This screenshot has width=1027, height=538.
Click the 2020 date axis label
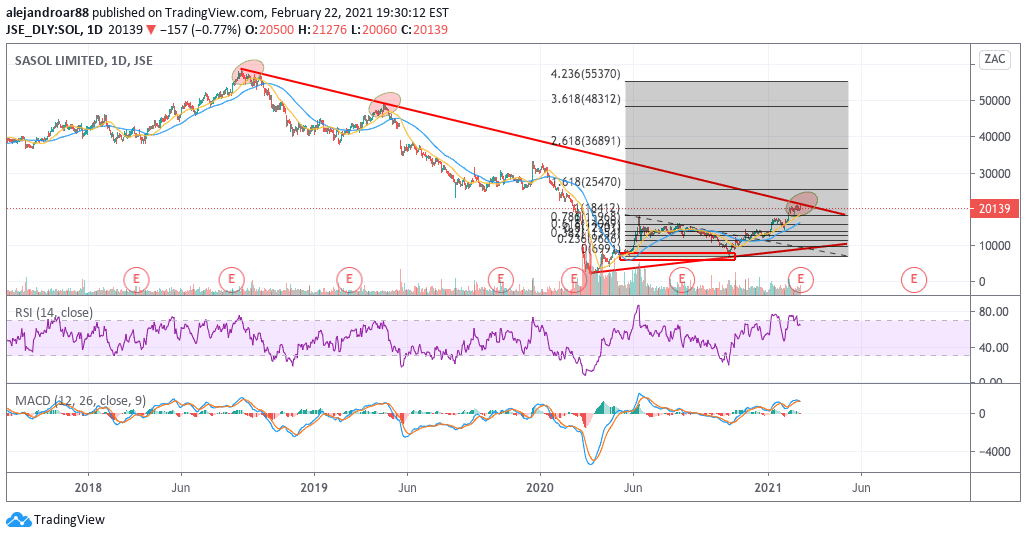[x=540, y=488]
